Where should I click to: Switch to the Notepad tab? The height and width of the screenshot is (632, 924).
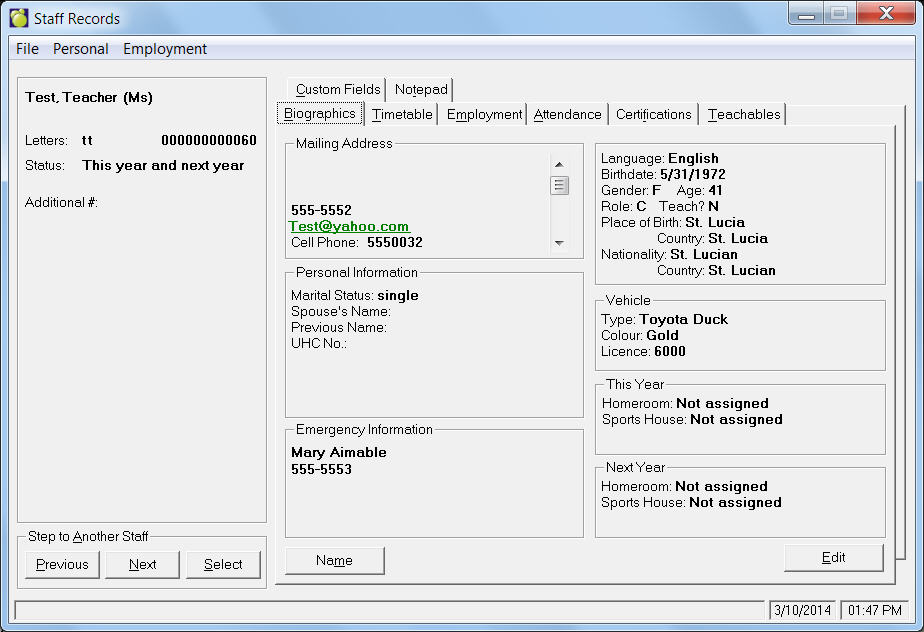point(421,89)
